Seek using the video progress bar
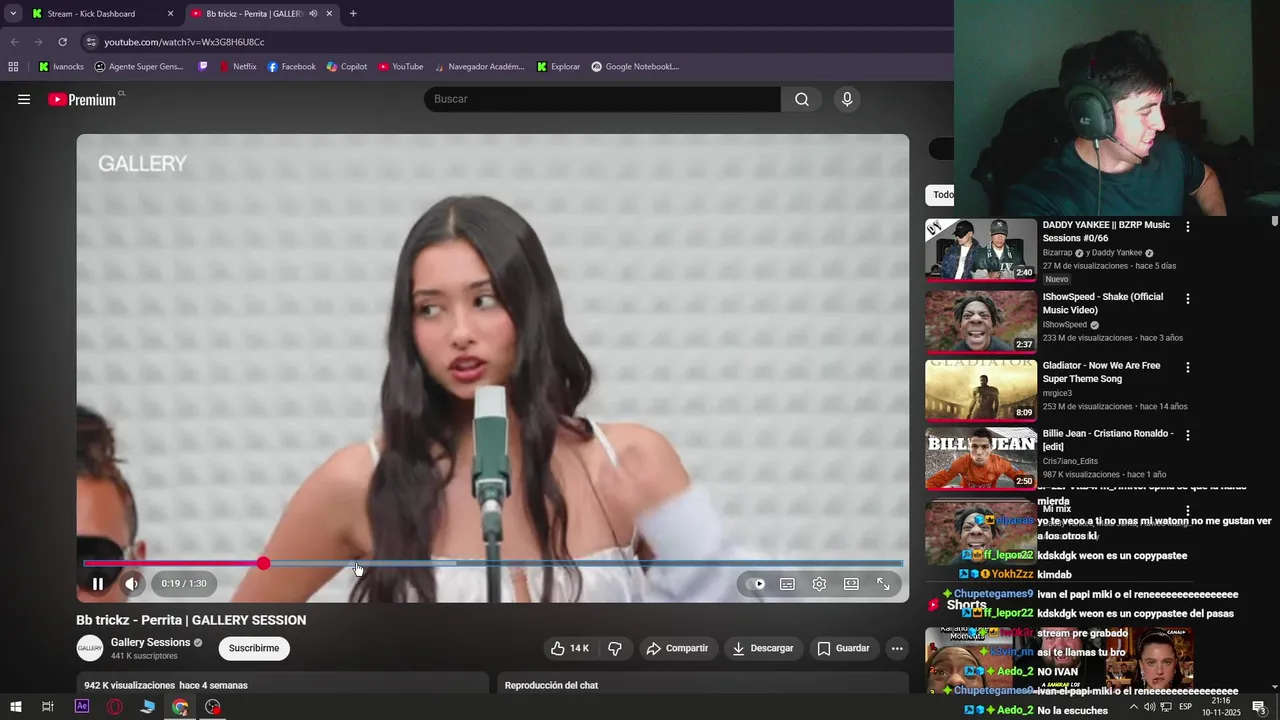This screenshot has height=720, width=1280. (x=493, y=564)
